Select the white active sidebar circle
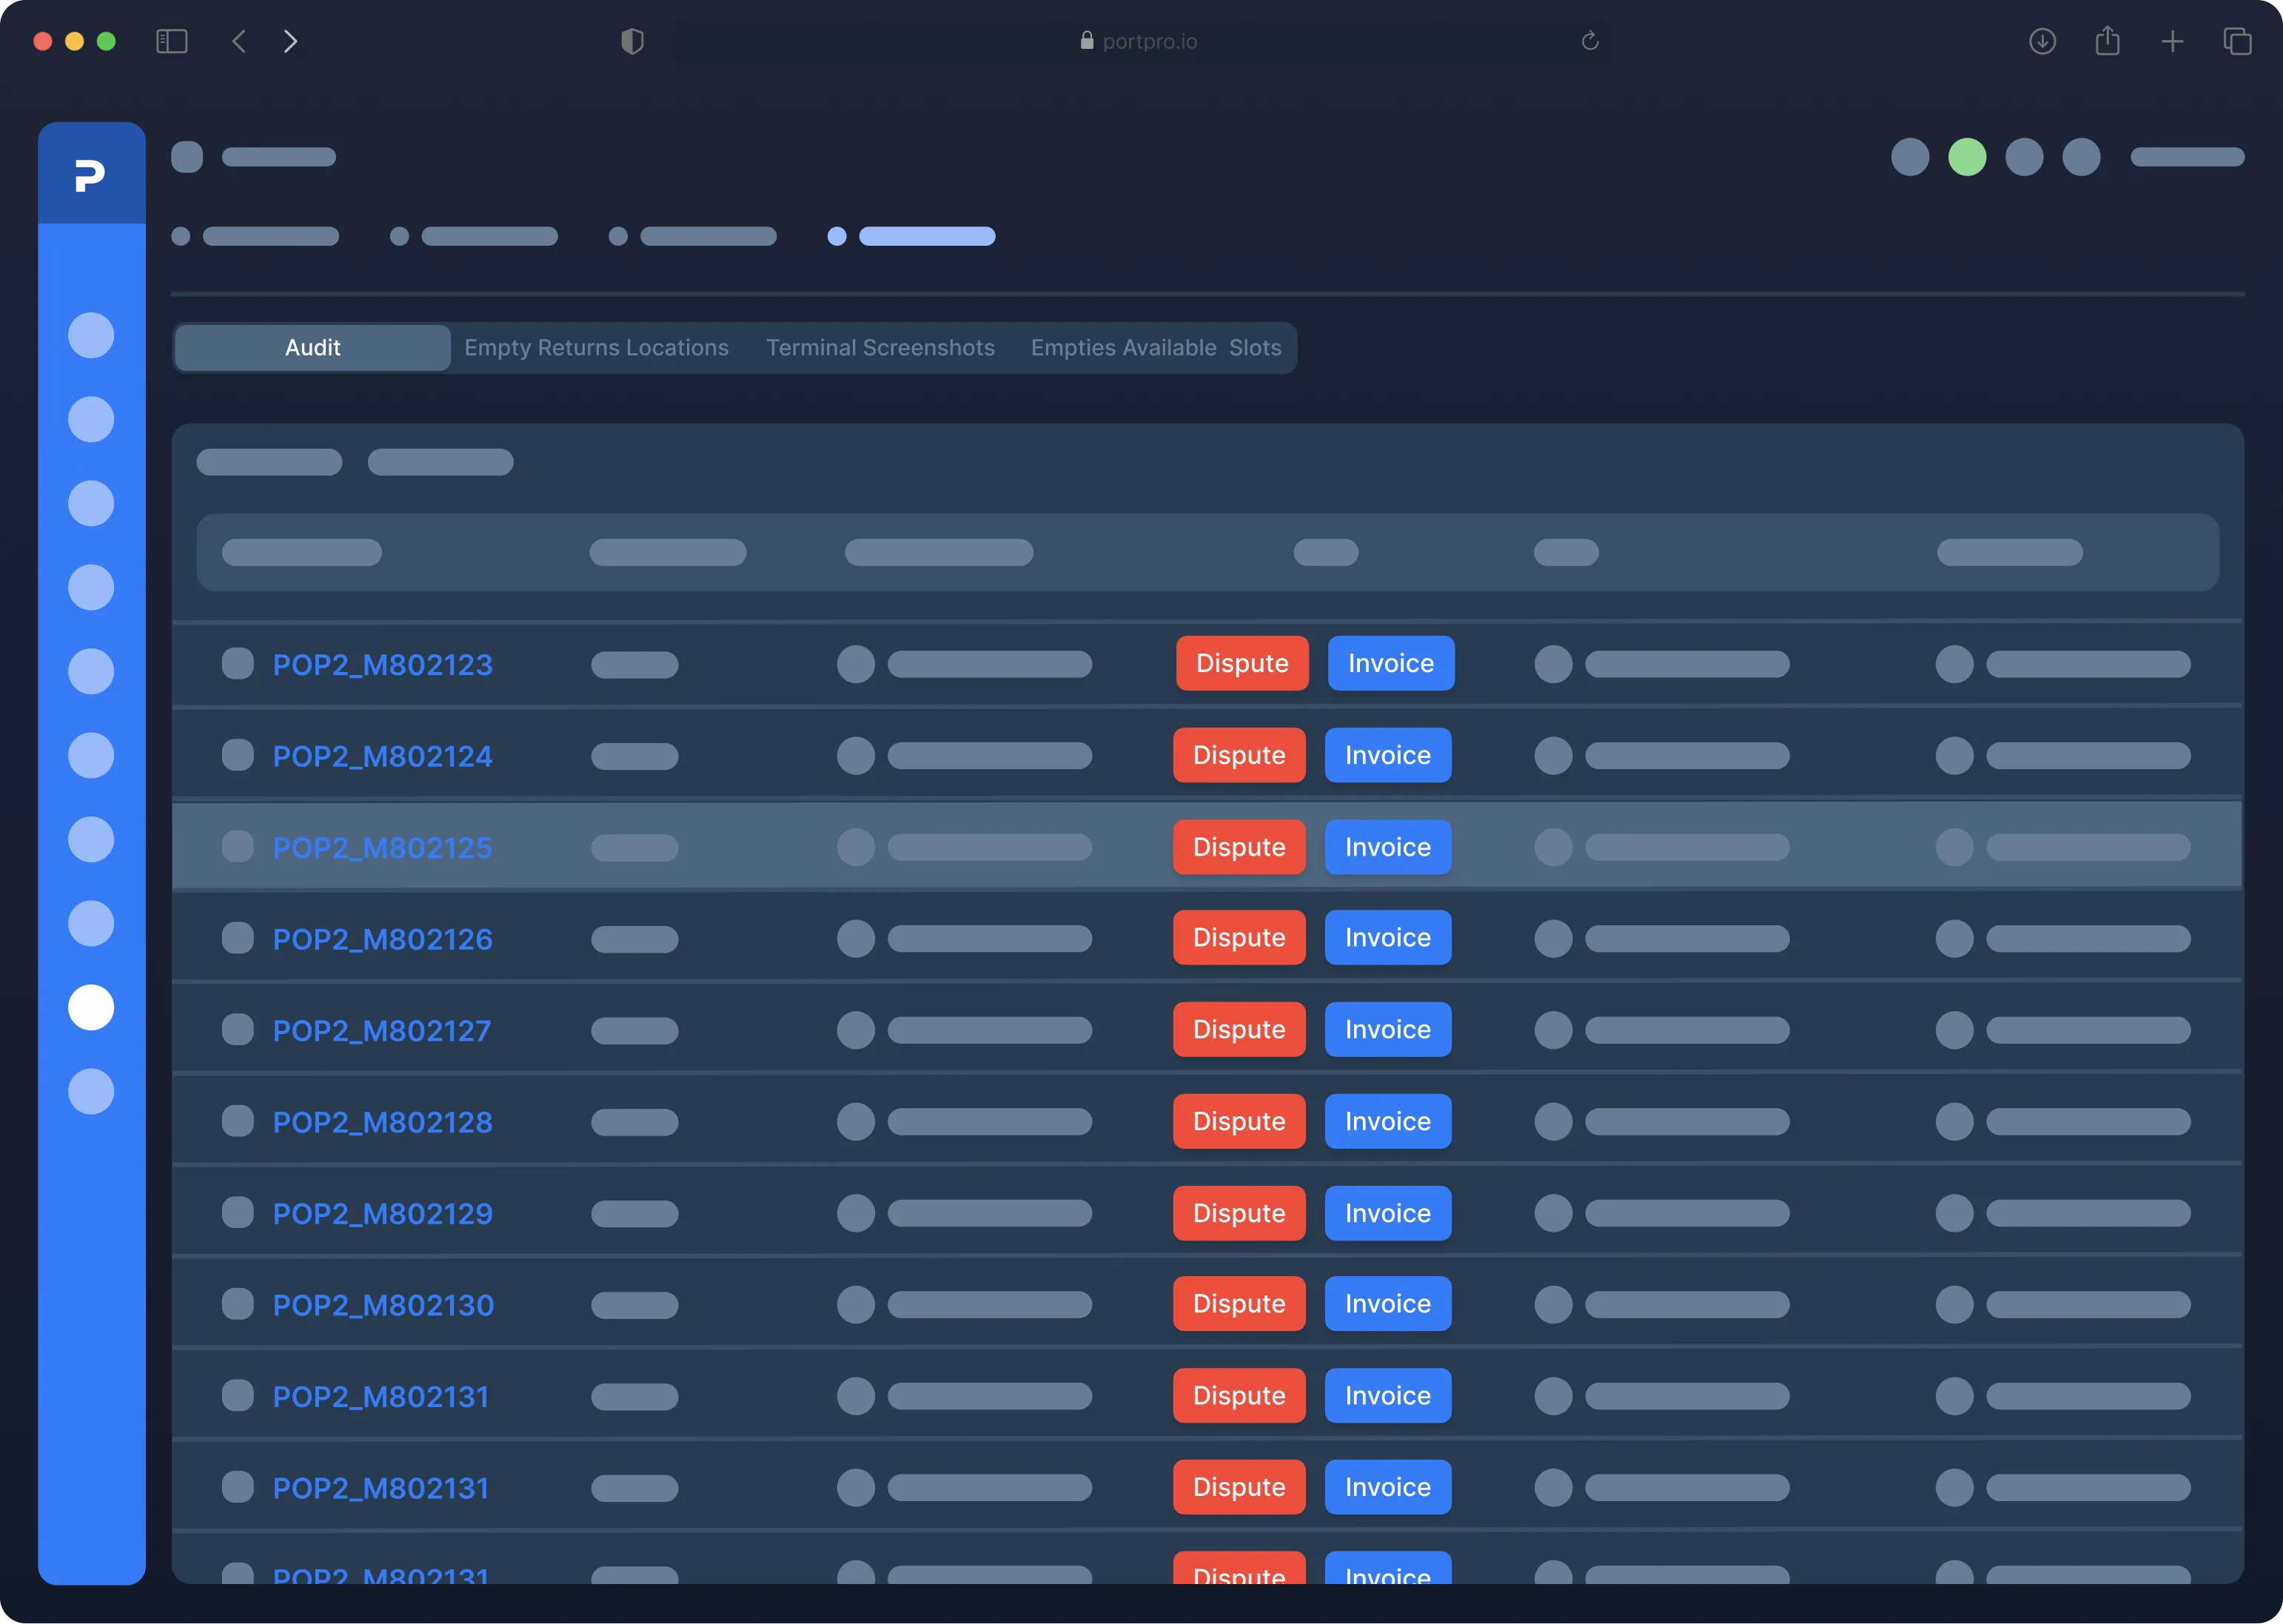The width and height of the screenshot is (2283, 1624). [91, 1007]
